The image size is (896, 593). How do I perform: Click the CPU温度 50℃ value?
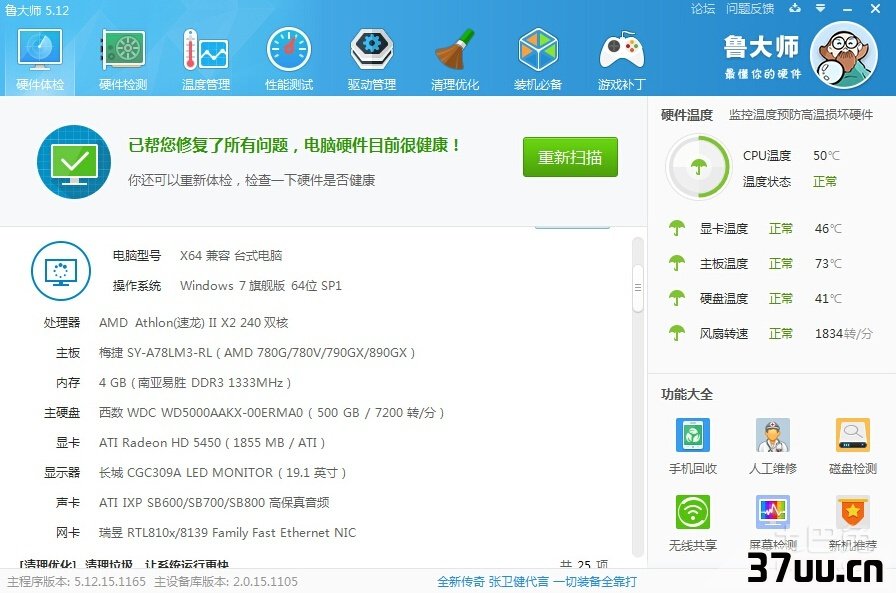pos(826,155)
